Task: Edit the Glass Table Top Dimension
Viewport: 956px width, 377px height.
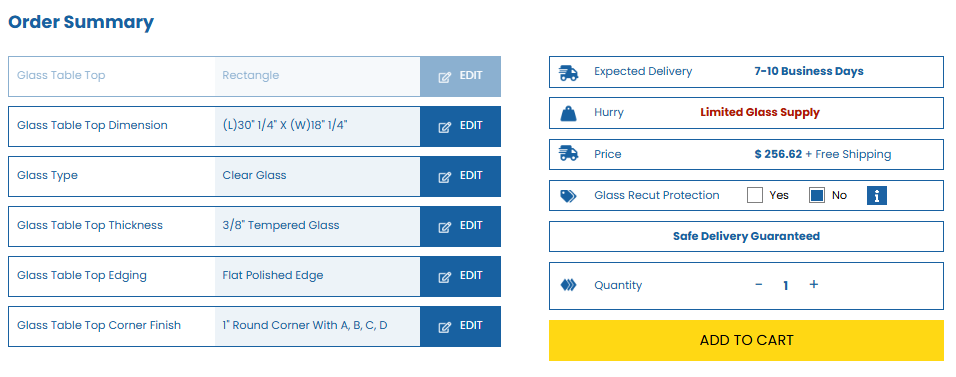Action: [460, 126]
